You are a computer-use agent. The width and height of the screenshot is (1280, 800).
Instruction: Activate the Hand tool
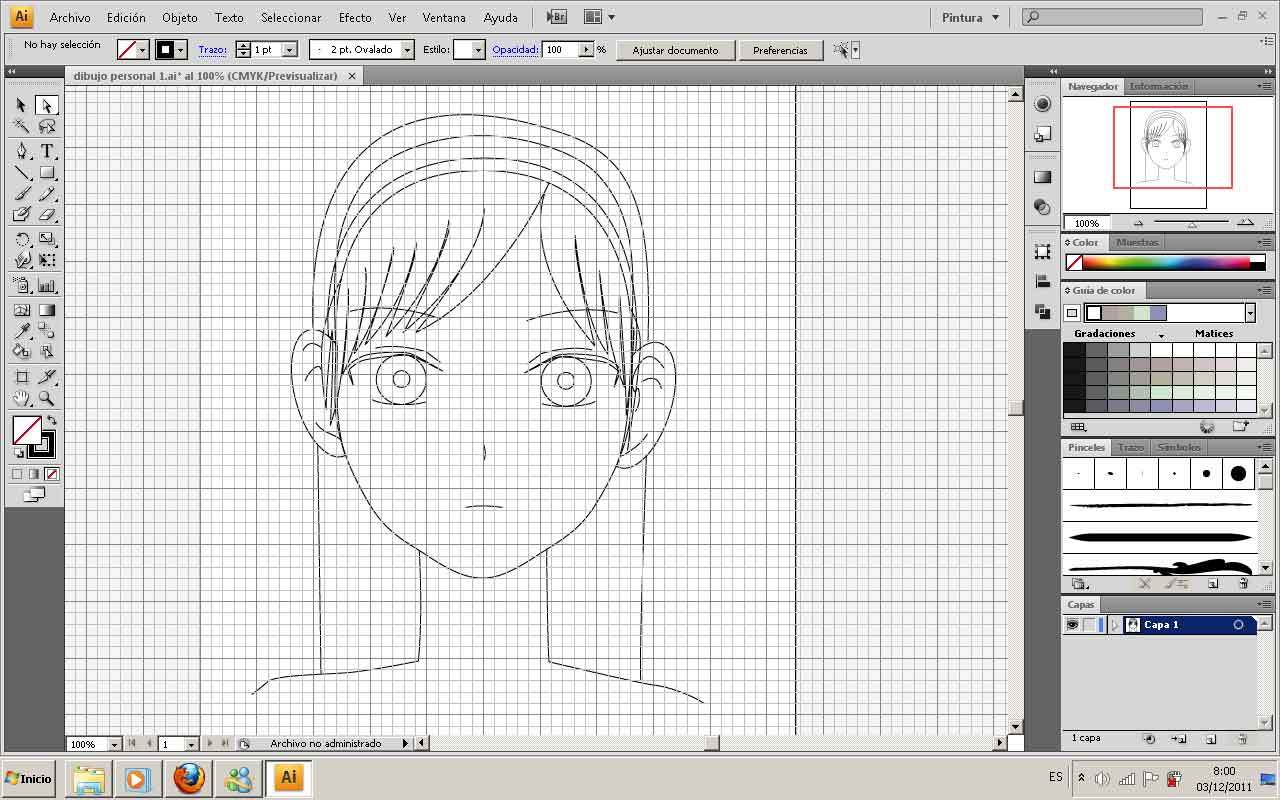tap(21, 398)
